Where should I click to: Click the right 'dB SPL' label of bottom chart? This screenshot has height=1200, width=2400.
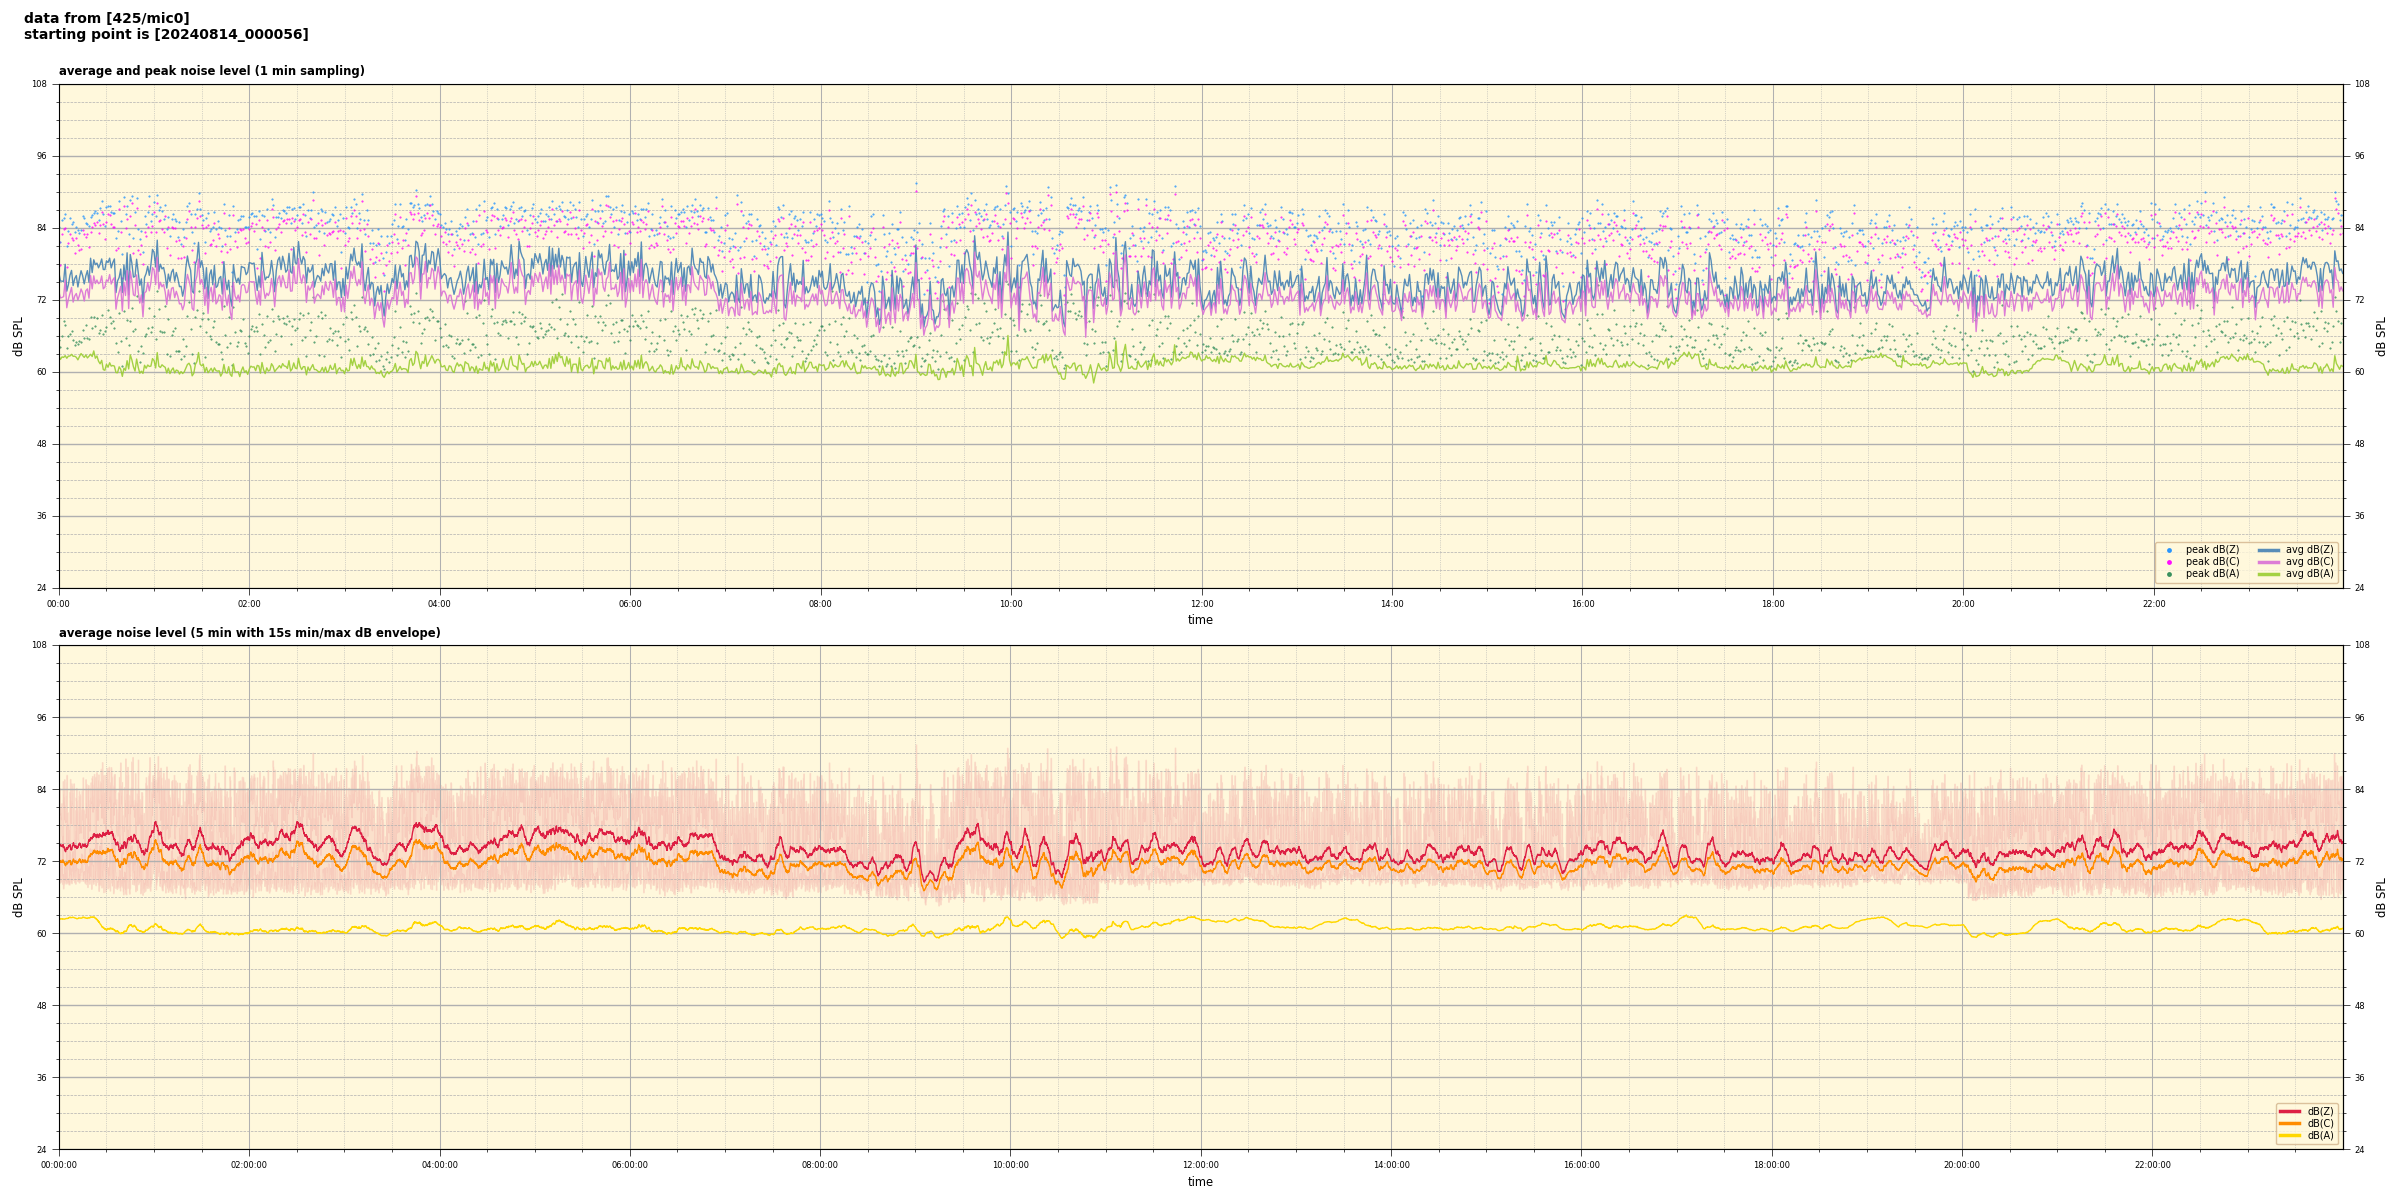coord(2381,897)
